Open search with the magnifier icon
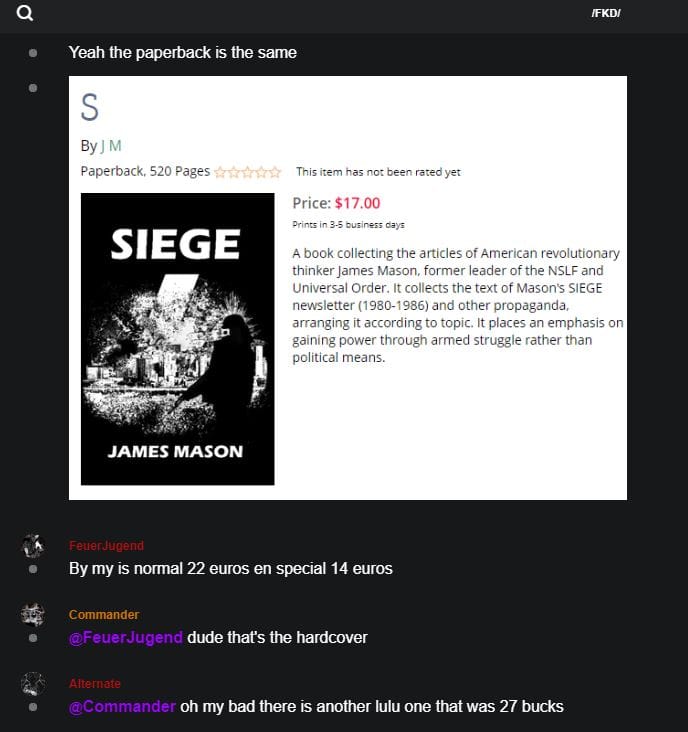 pyautogui.click(x=25, y=13)
